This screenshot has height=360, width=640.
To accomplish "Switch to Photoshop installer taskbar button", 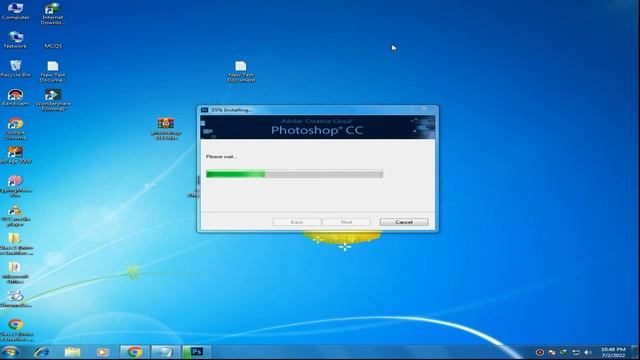I will 197,352.
